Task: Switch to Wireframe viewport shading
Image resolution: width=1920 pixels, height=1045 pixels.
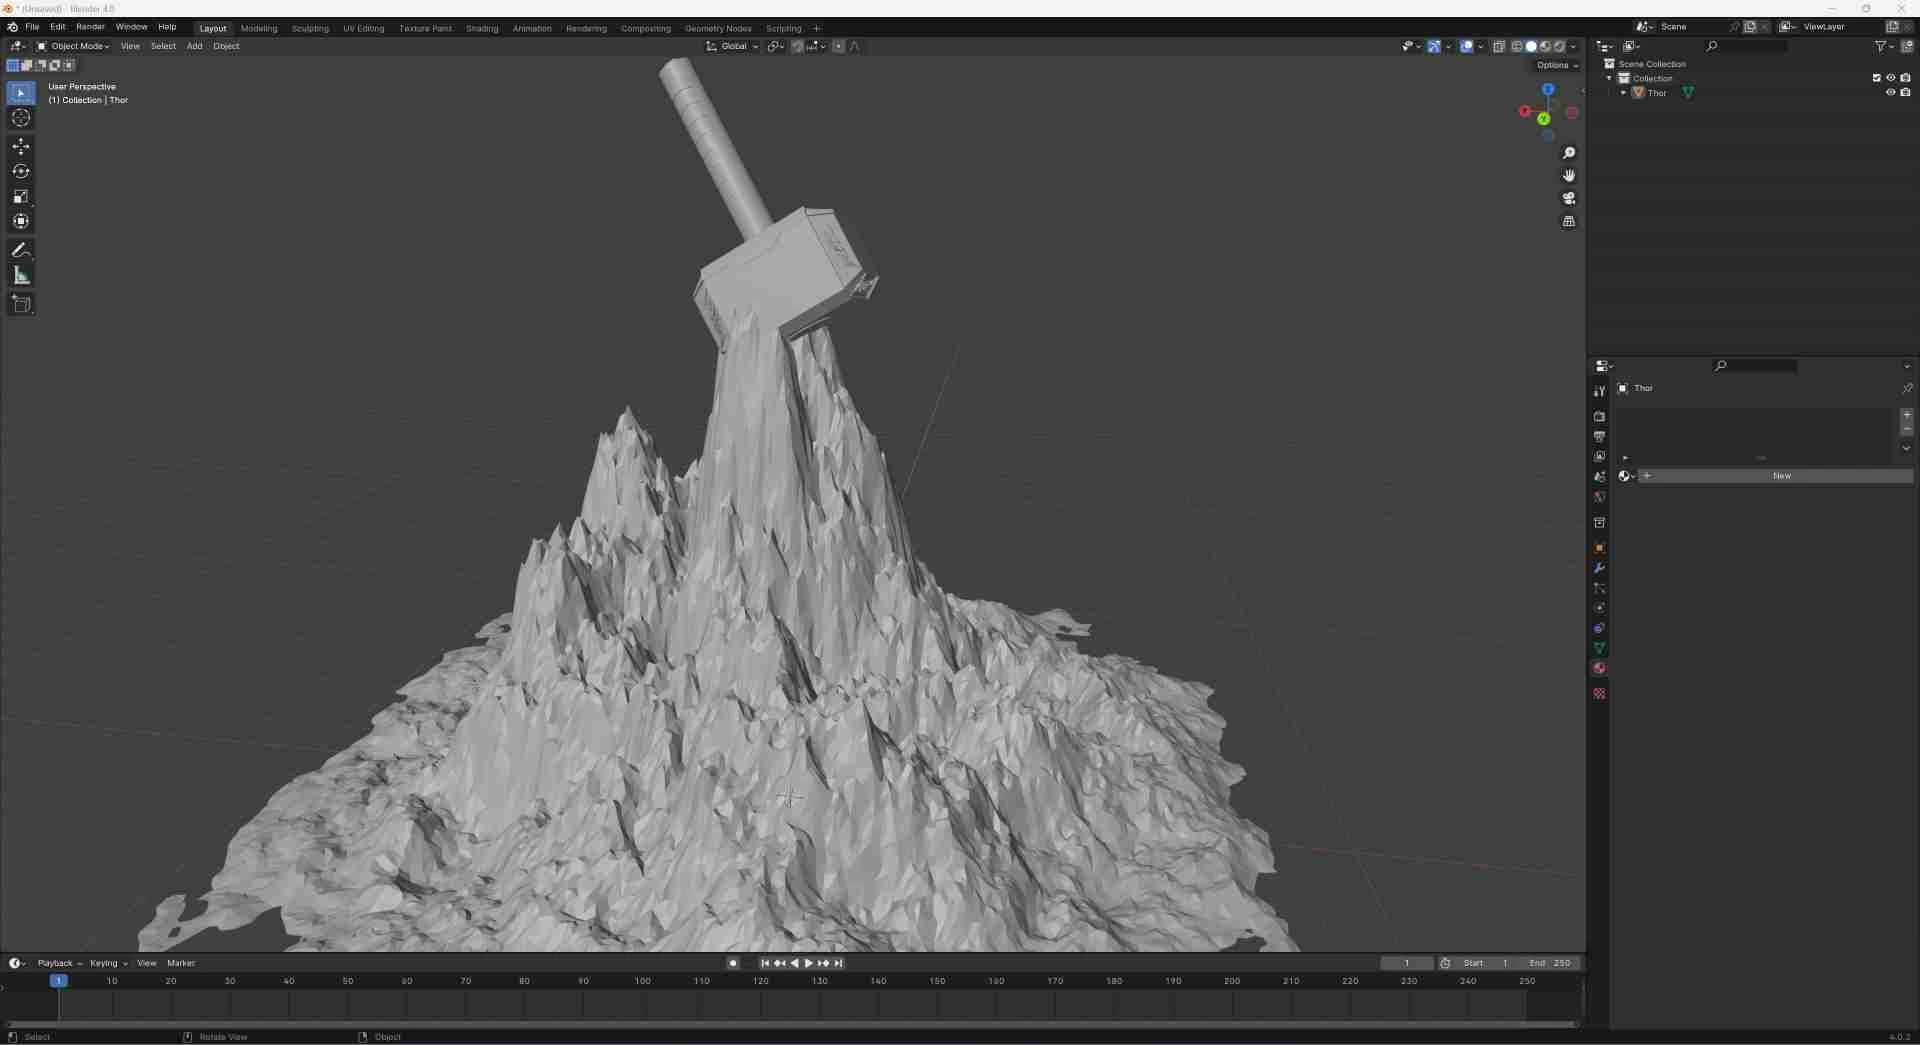Action: pos(1517,46)
